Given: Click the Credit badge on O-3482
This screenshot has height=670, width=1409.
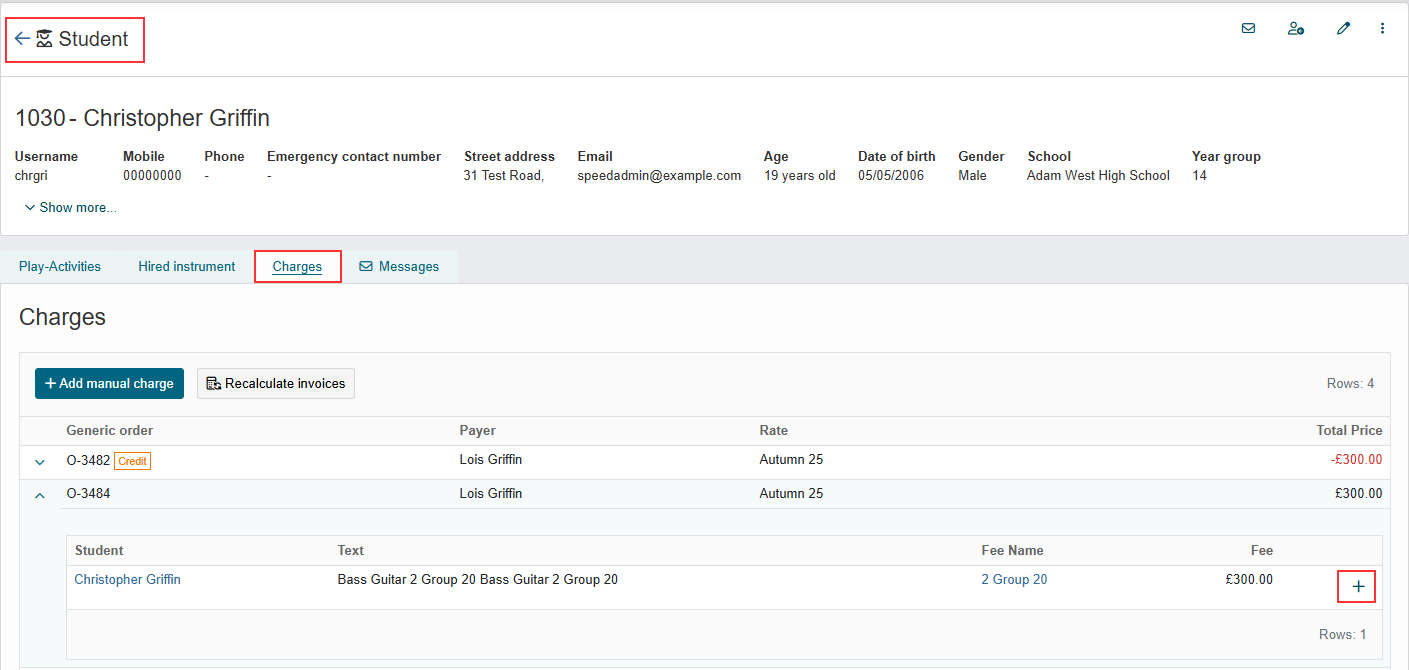Looking at the screenshot, I should (x=132, y=461).
